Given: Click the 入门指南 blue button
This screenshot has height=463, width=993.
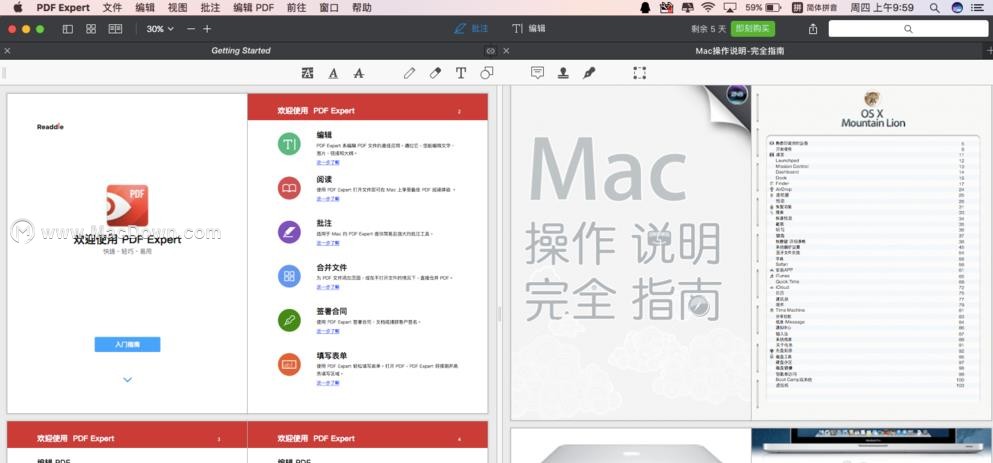Looking at the screenshot, I should pyautogui.click(x=127, y=345).
